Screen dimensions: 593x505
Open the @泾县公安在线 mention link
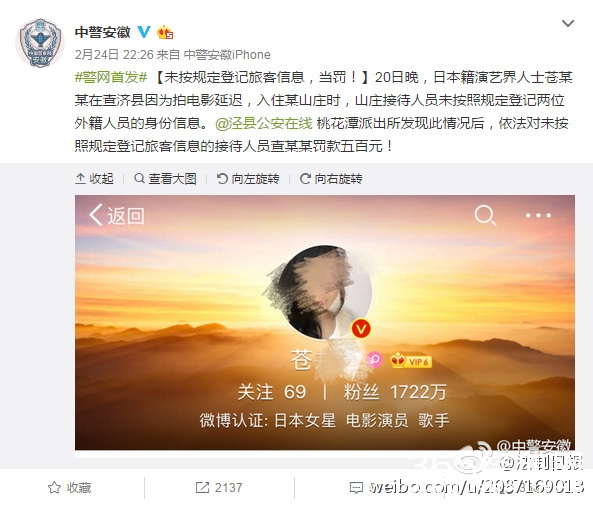264,123
